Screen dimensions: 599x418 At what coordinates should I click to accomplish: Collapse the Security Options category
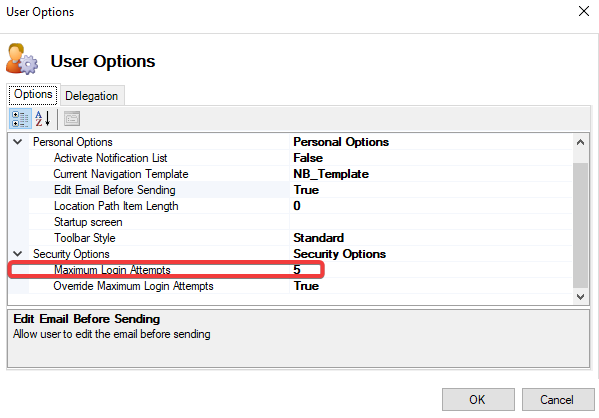tap(18, 254)
